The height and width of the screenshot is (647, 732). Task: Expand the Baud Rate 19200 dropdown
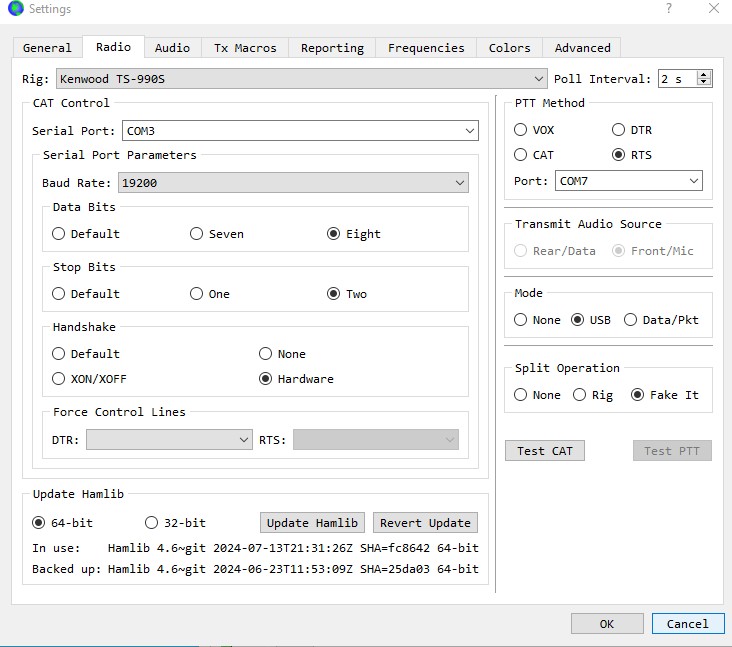[x=293, y=183]
